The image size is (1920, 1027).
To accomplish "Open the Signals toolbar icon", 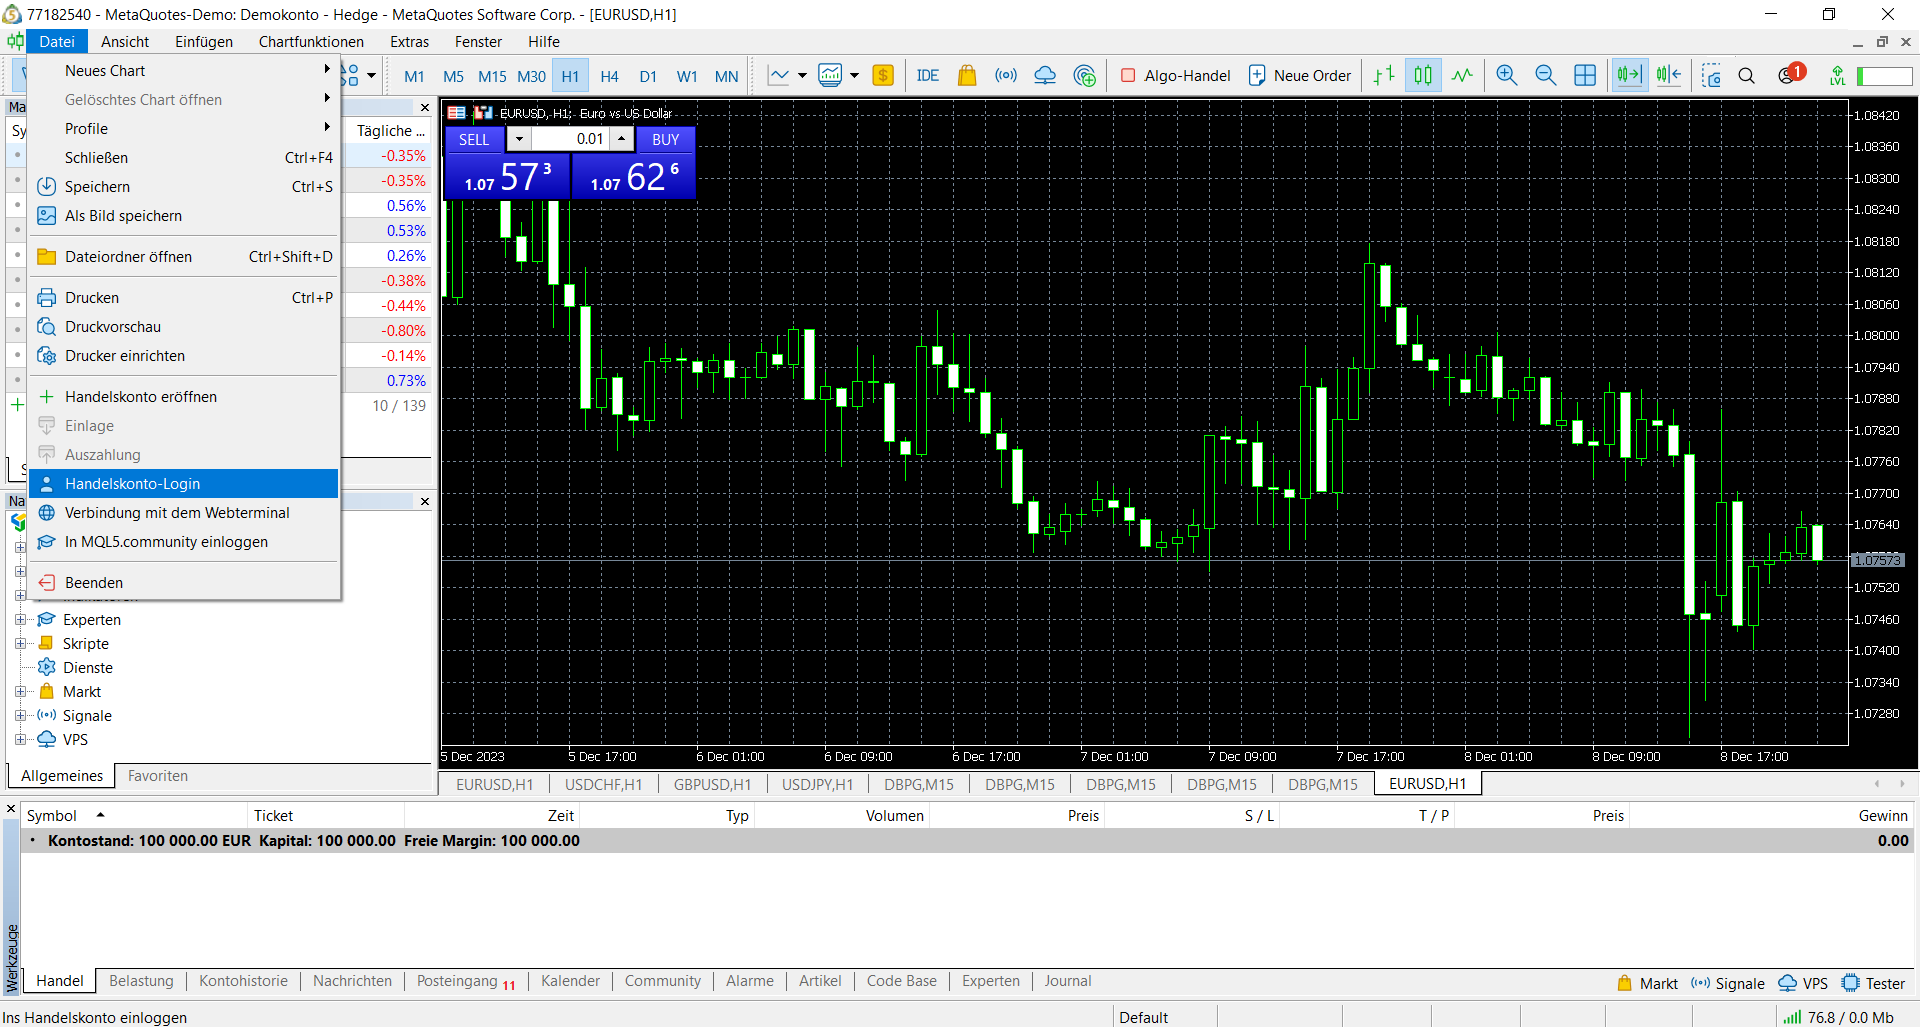I will (x=1006, y=76).
